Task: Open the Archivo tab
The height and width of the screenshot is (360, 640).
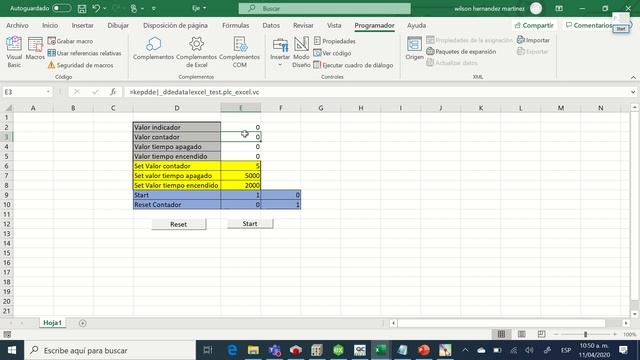Action: tap(17, 25)
